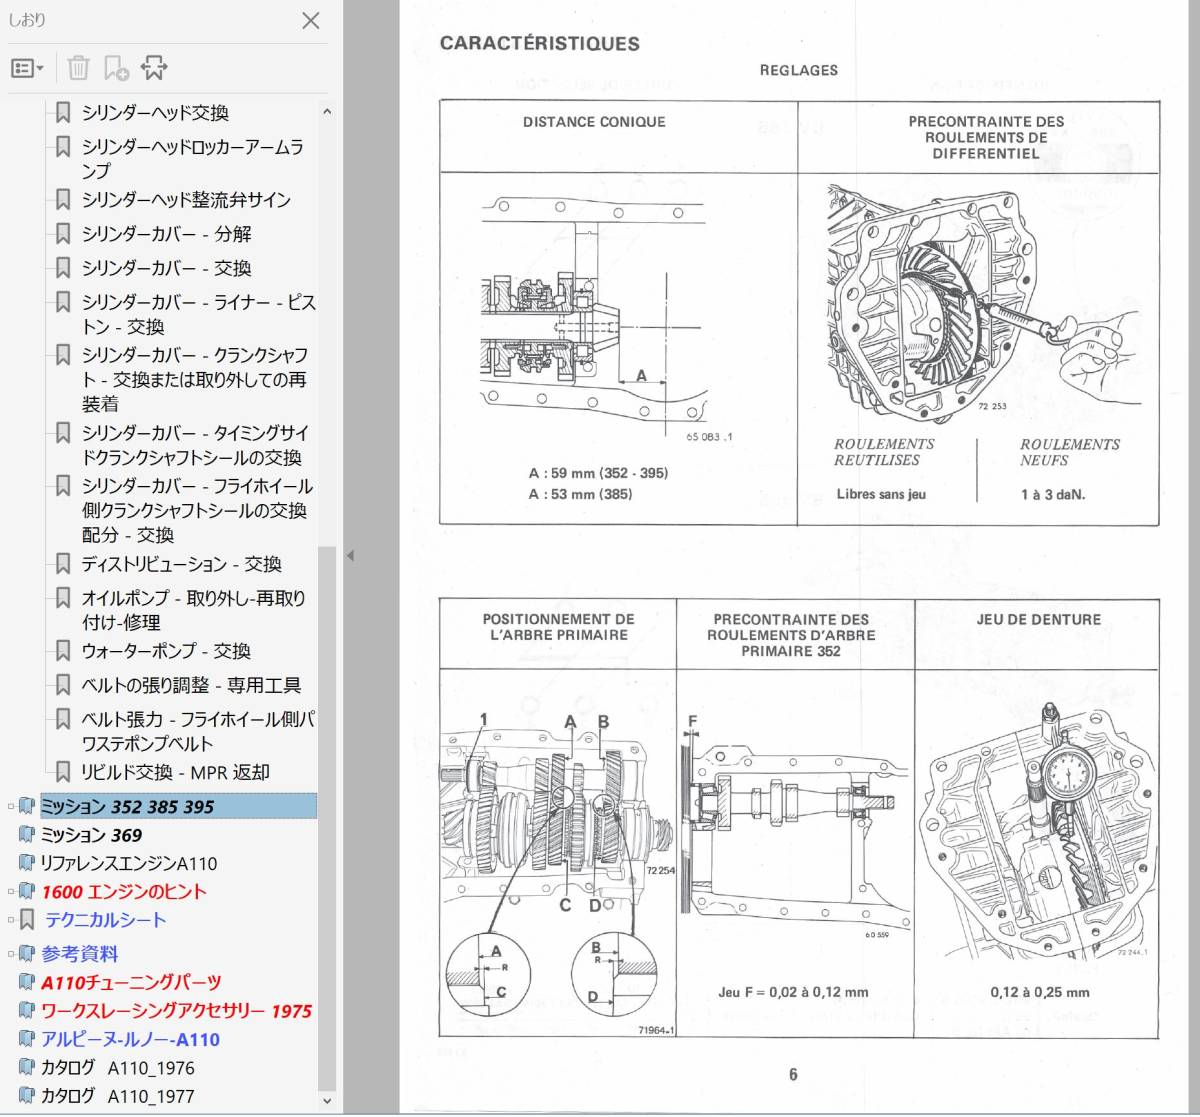Close the しおり bookmarks panel
The image size is (1200, 1117).
(x=311, y=20)
